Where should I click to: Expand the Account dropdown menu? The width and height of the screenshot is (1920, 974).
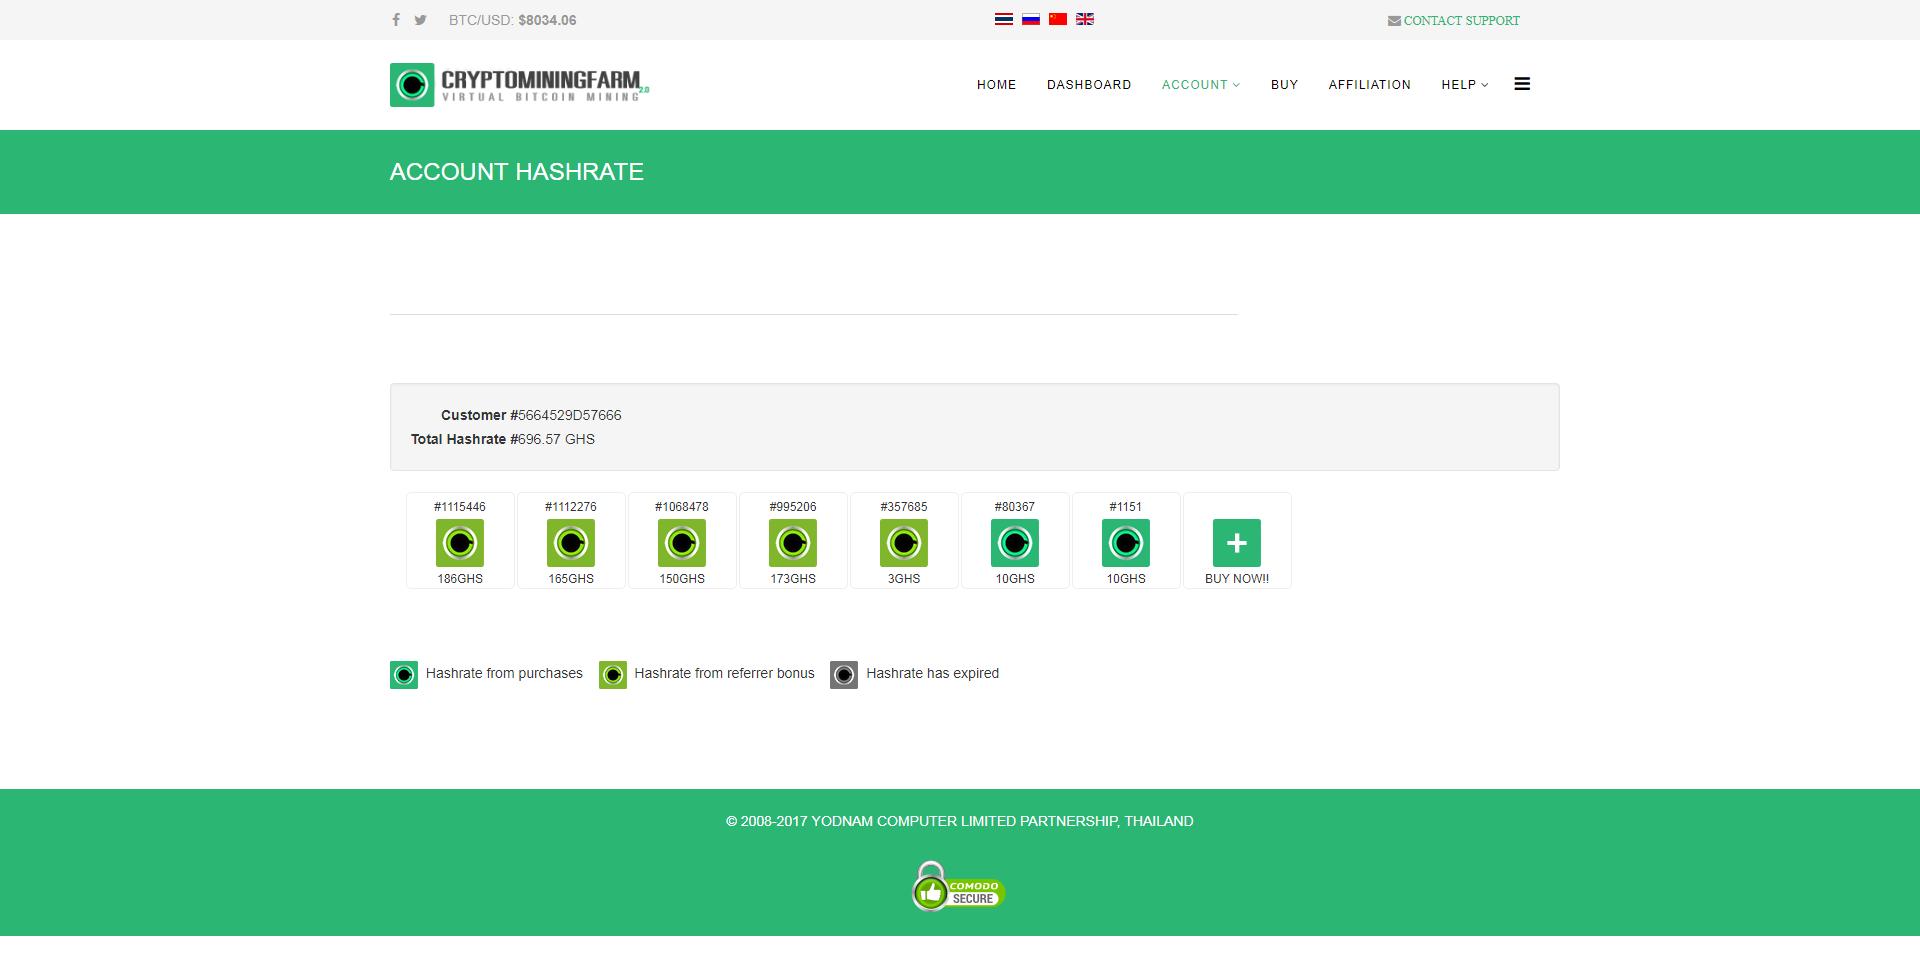pyautogui.click(x=1200, y=85)
